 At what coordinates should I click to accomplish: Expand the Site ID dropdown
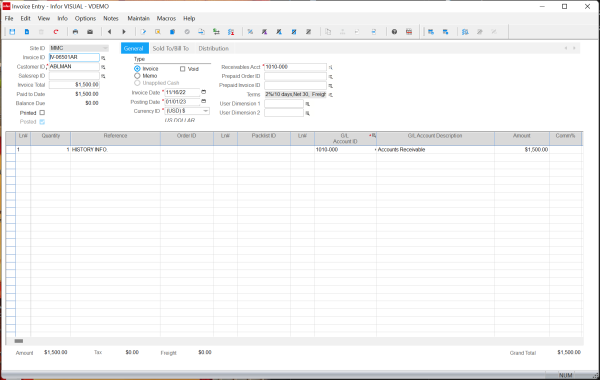(x=104, y=48)
